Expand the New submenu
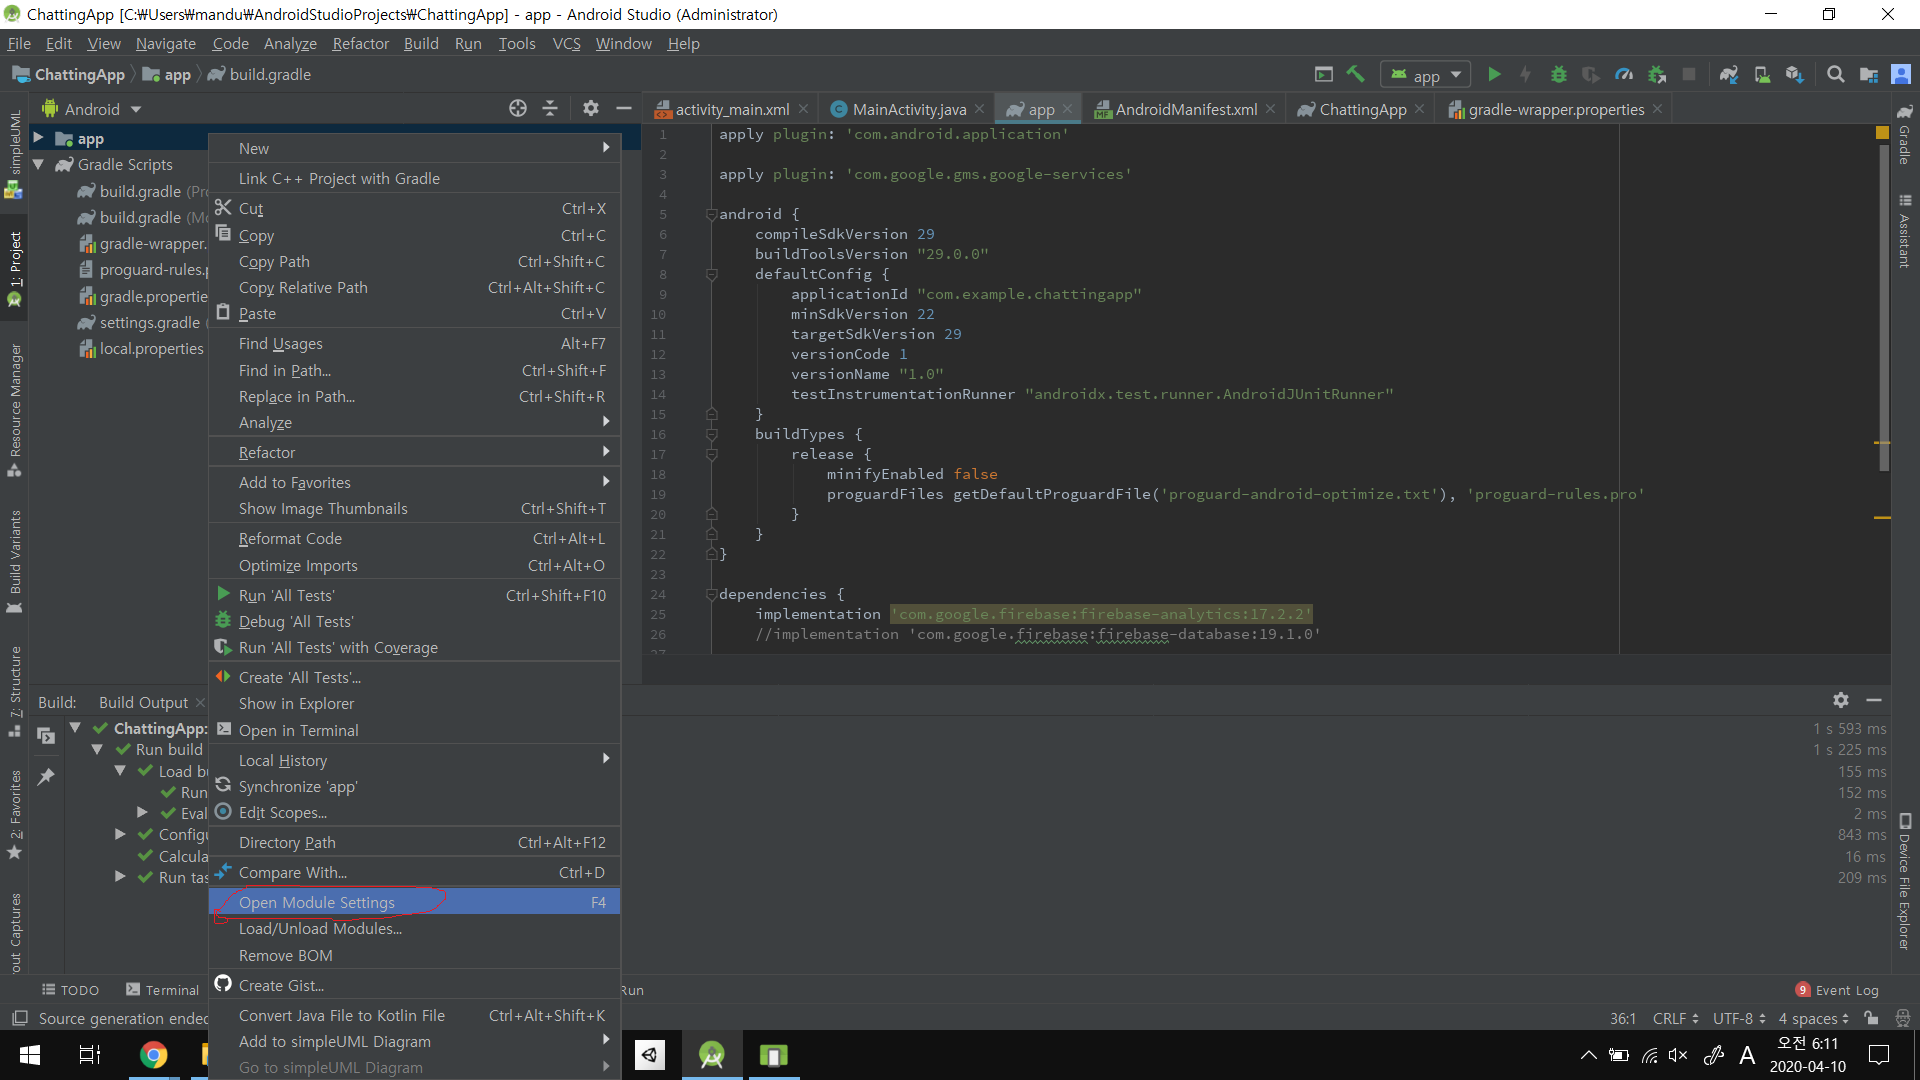Screen dimensions: 1920x1080 pyautogui.click(x=415, y=148)
